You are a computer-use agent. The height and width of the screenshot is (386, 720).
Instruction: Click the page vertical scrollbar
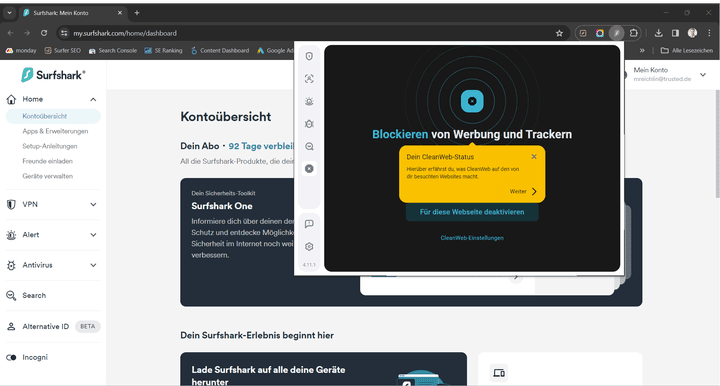tap(717, 144)
